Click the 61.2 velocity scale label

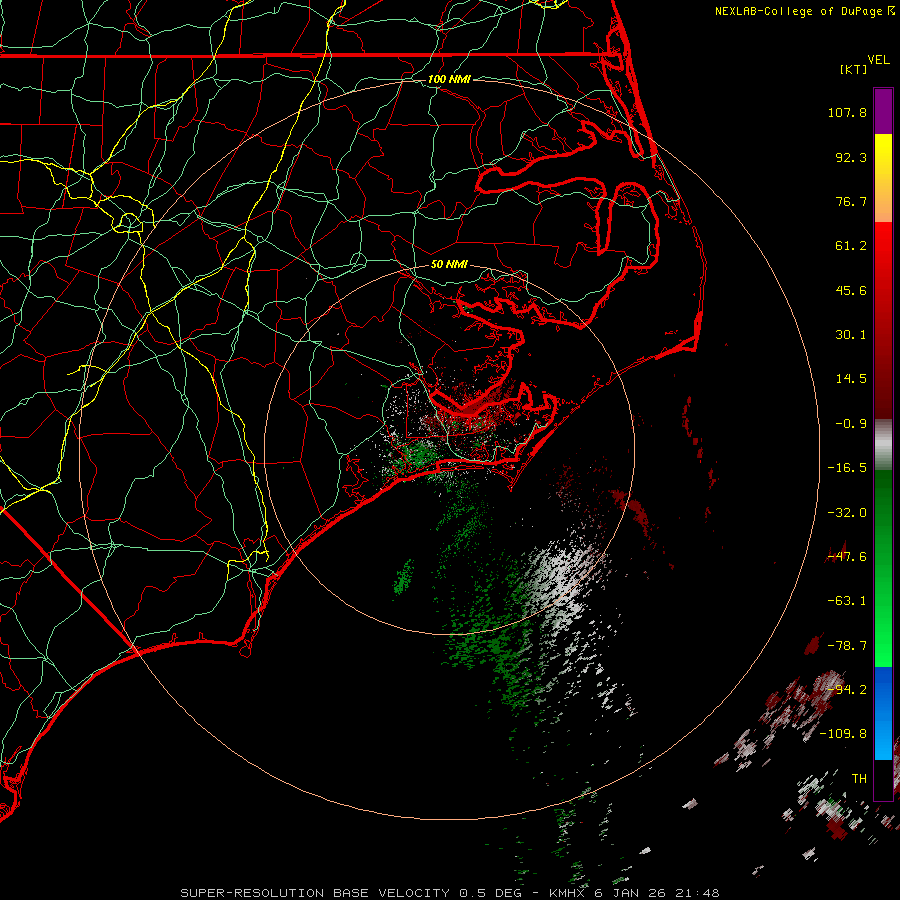[x=851, y=246]
